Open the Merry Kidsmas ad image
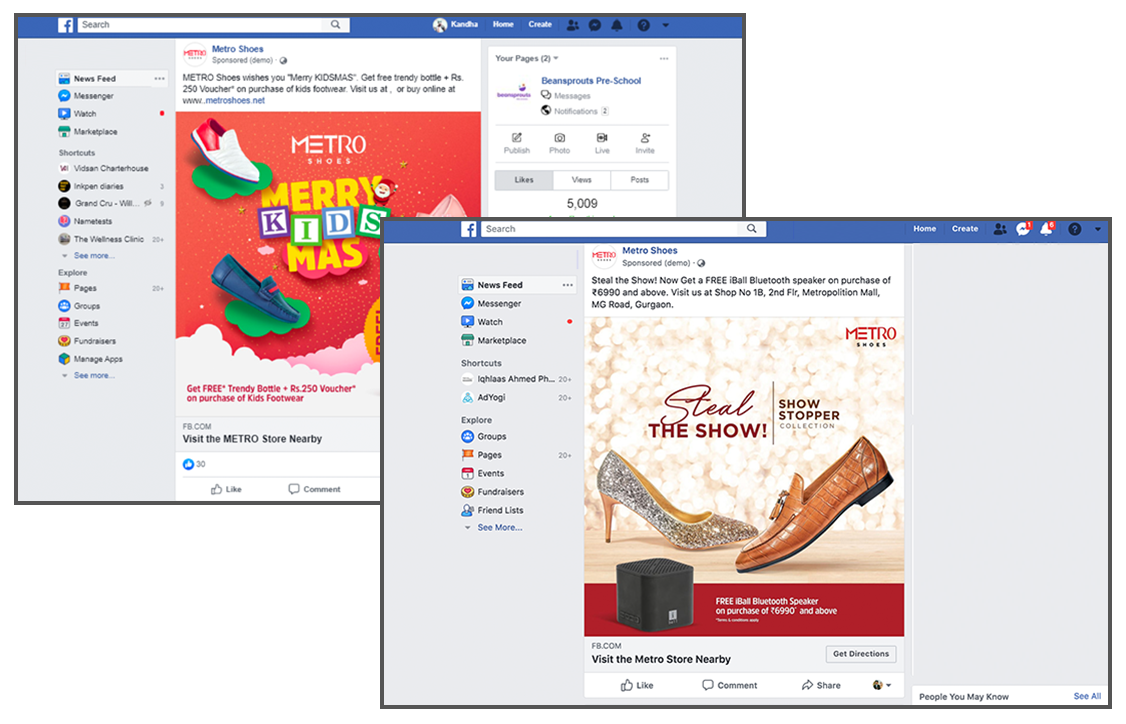1126x724 pixels. [278, 263]
